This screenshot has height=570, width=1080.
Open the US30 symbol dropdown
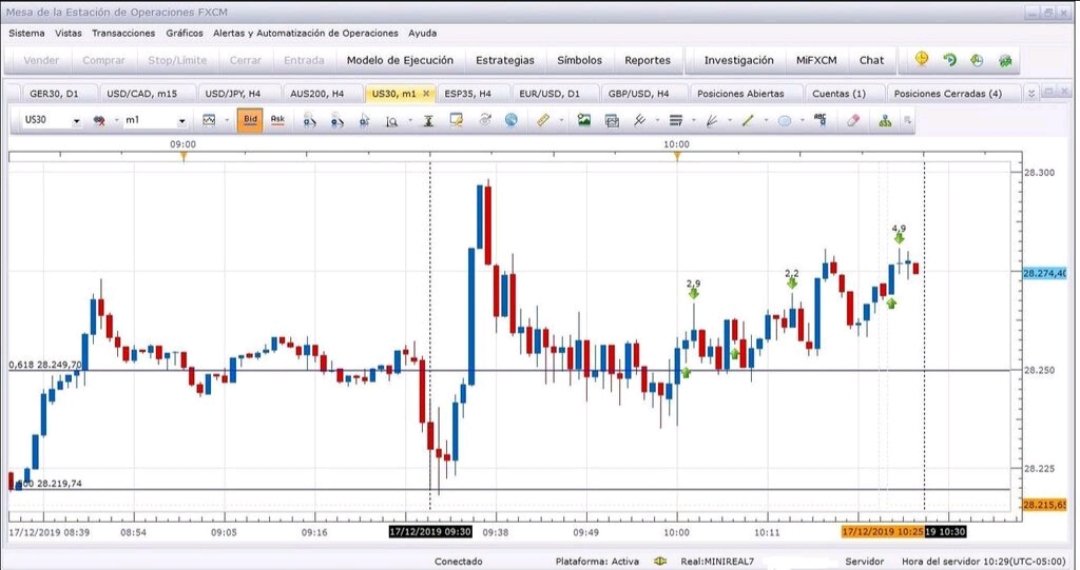pyautogui.click(x=76, y=121)
